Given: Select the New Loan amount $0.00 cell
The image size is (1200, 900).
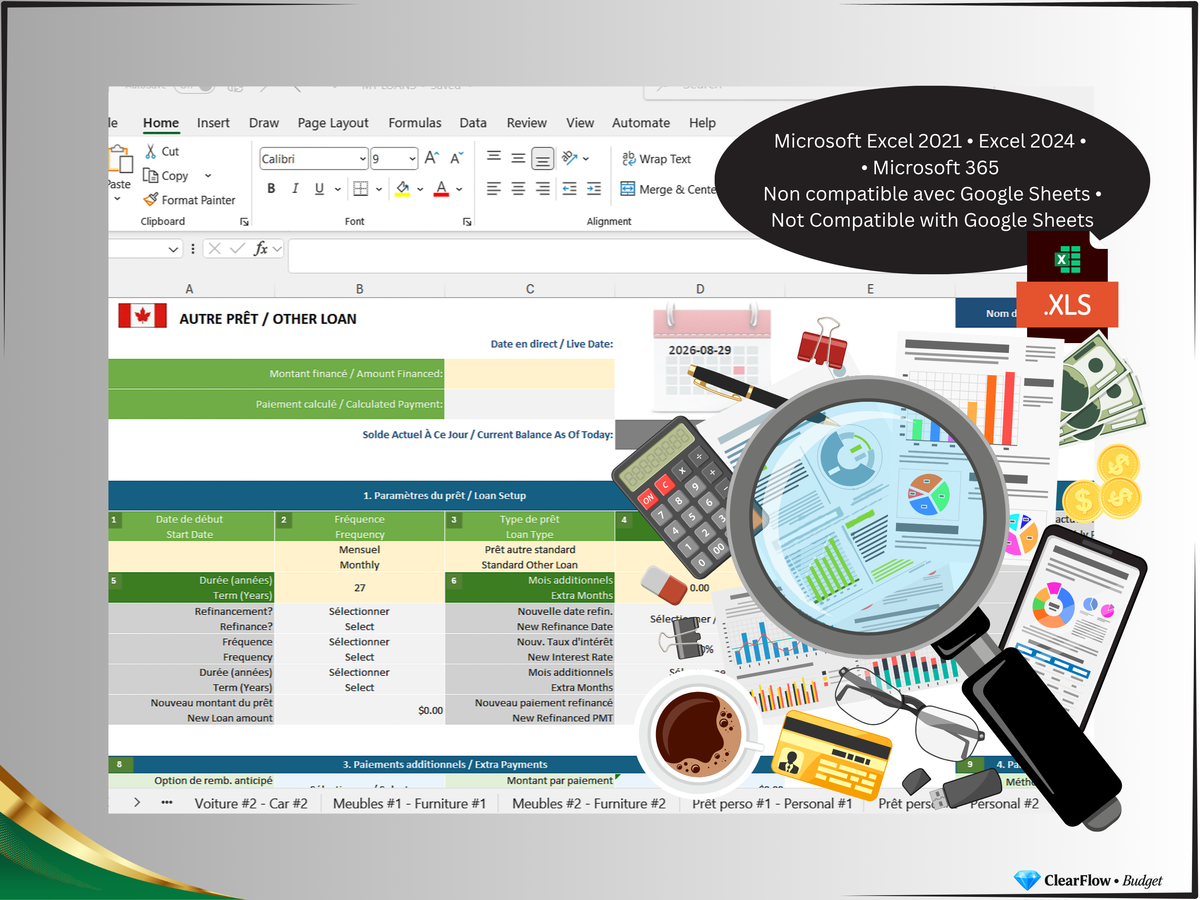Looking at the screenshot, I should point(360,710).
